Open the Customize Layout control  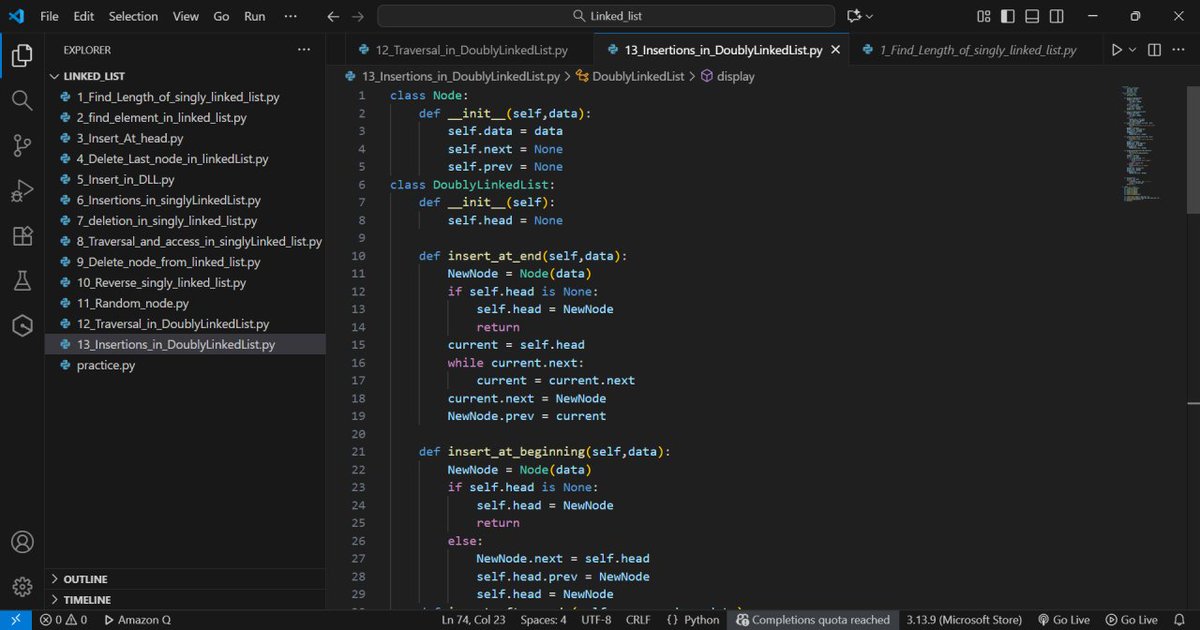pos(983,16)
